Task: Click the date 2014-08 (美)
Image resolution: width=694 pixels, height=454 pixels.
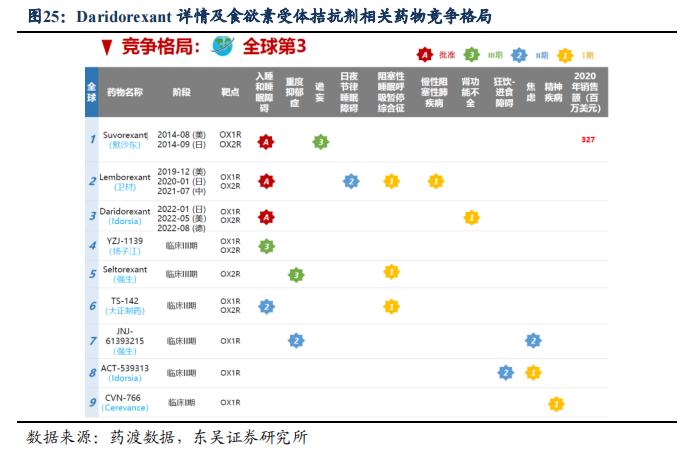Action: pyautogui.click(x=181, y=135)
